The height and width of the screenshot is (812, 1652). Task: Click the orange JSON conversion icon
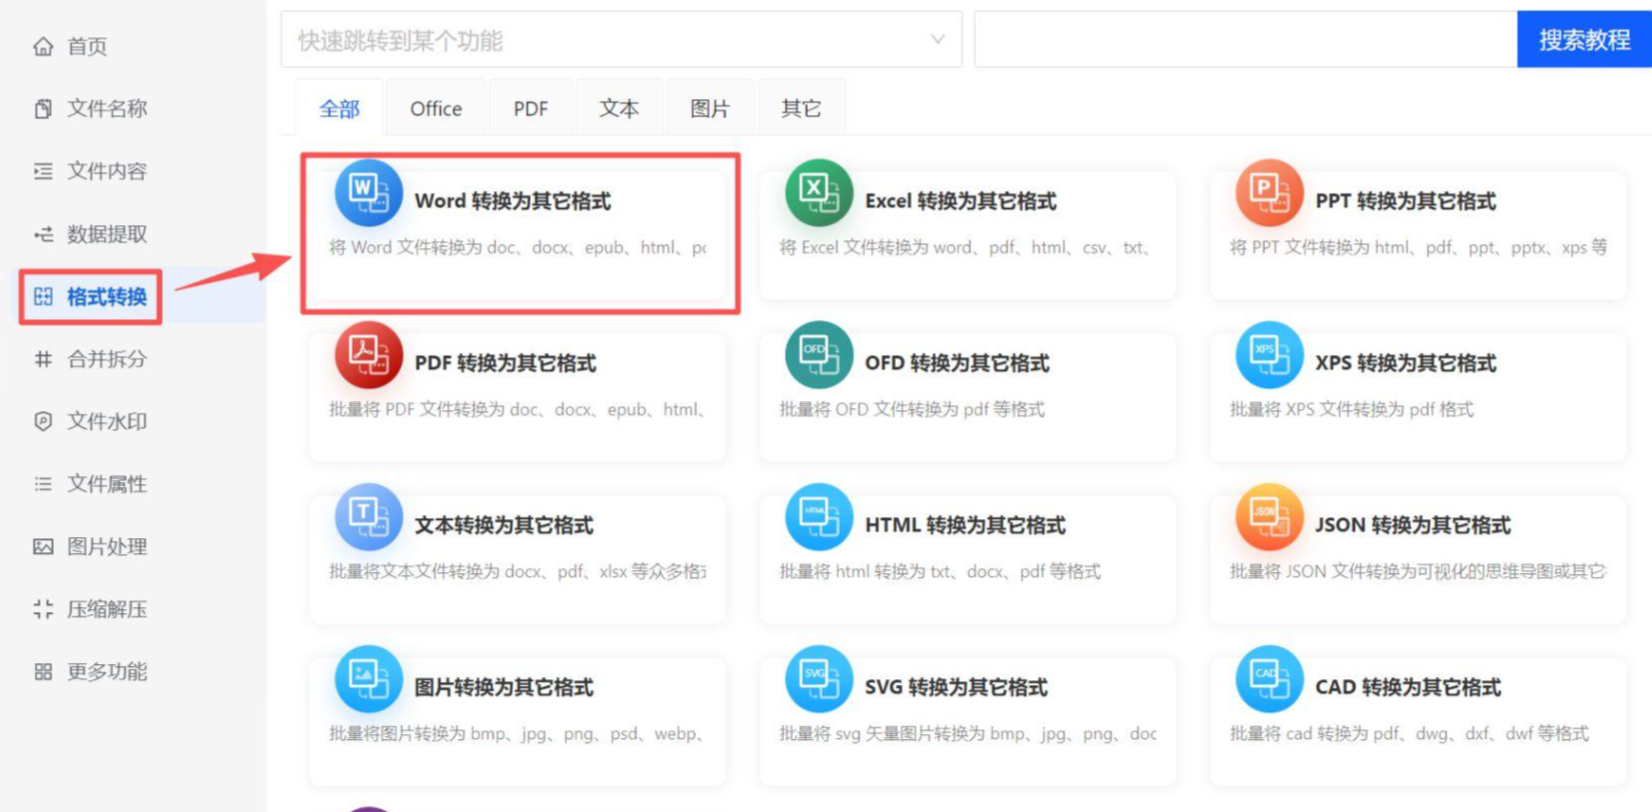(1269, 517)
